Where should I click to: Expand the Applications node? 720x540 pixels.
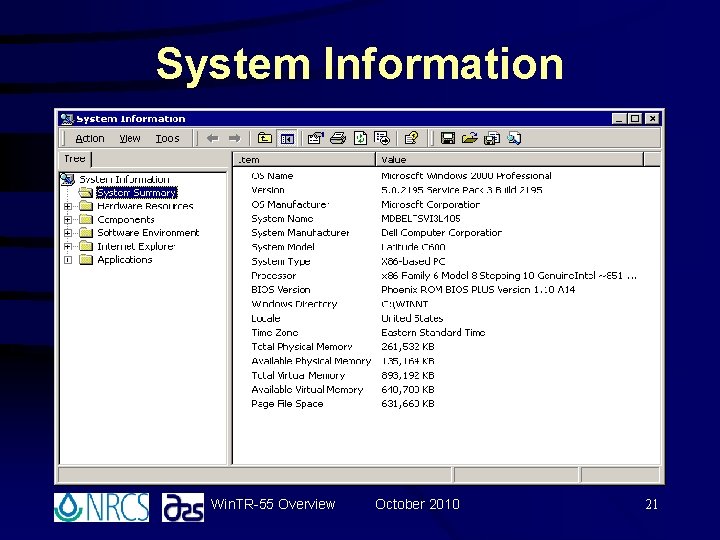pyautogui.click(x=68, y=260)
